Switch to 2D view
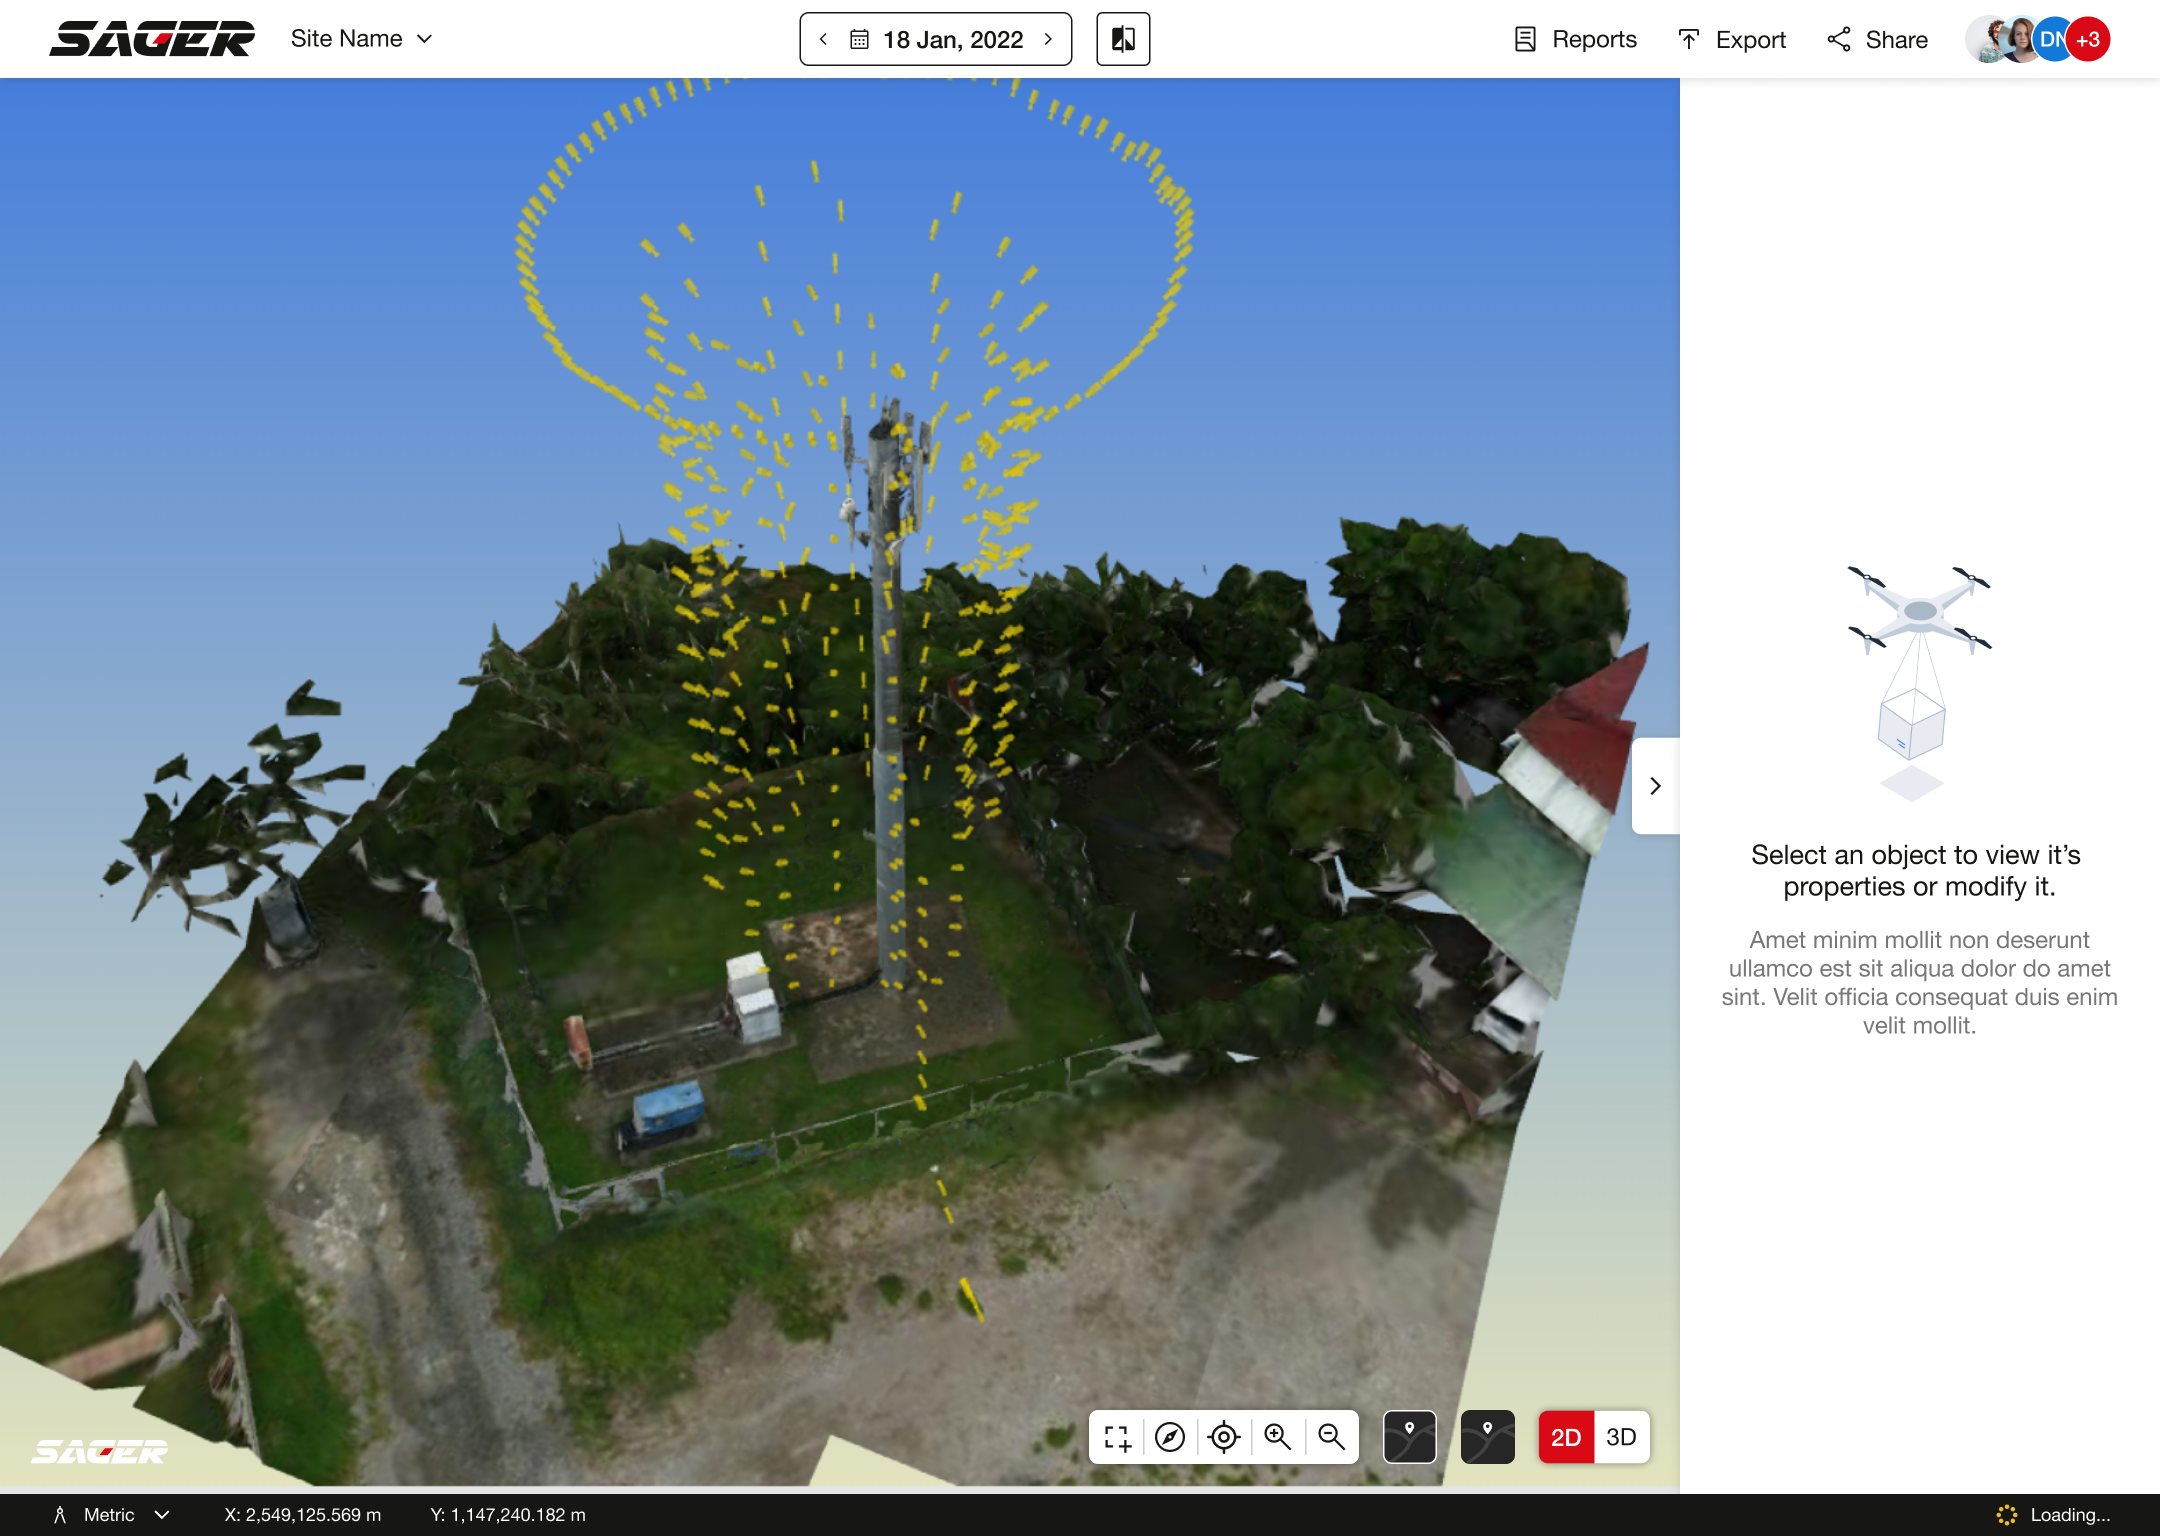The height and width of the screenshot is (1536, 2161). pos(1566,1437)
